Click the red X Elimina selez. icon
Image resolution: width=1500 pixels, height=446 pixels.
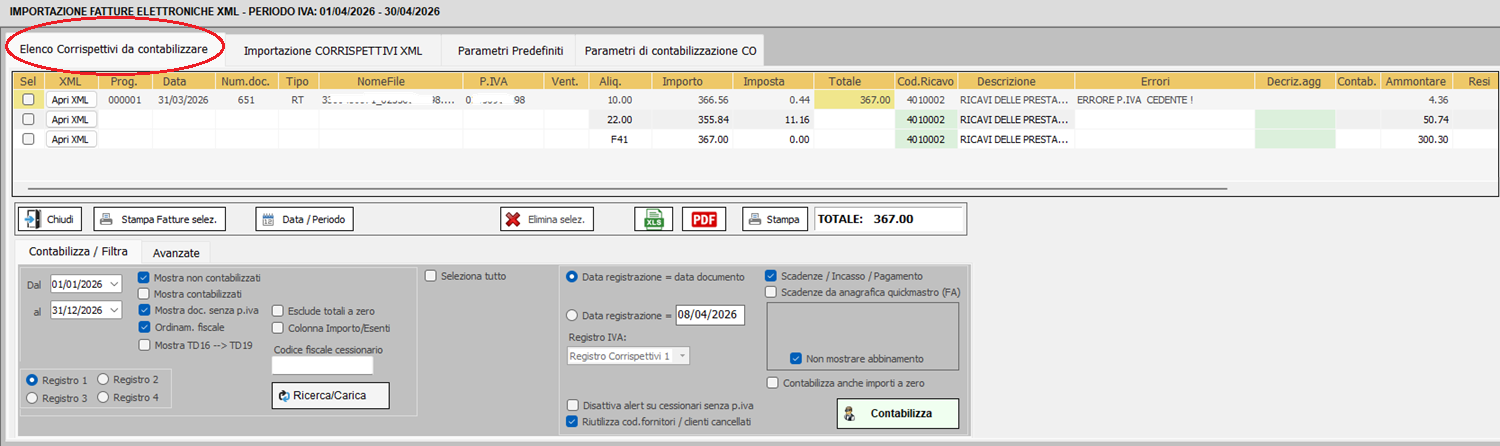tap(513, 219)
